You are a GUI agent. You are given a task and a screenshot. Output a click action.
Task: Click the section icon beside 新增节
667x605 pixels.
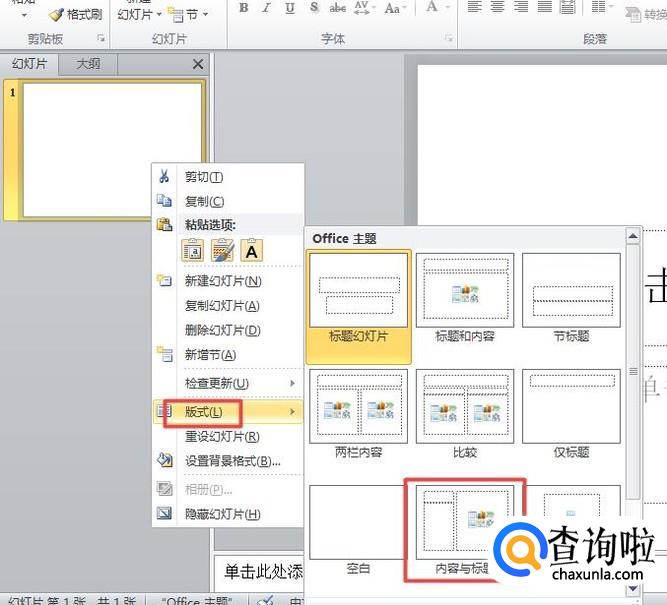click(164, 354)
